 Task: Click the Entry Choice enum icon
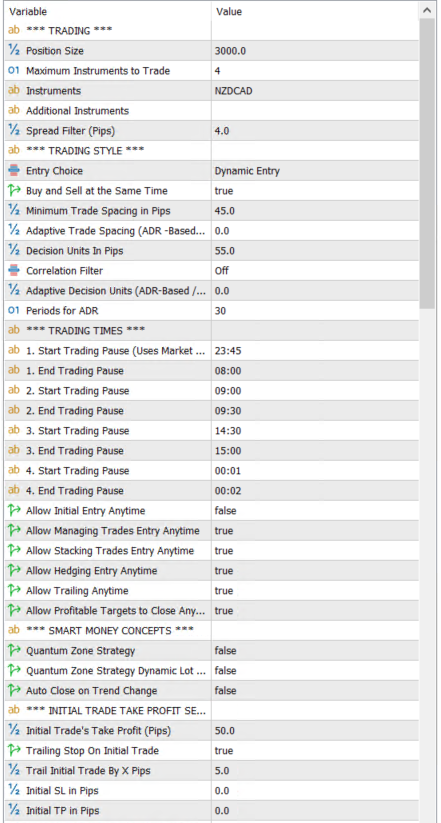click(14, 171)
